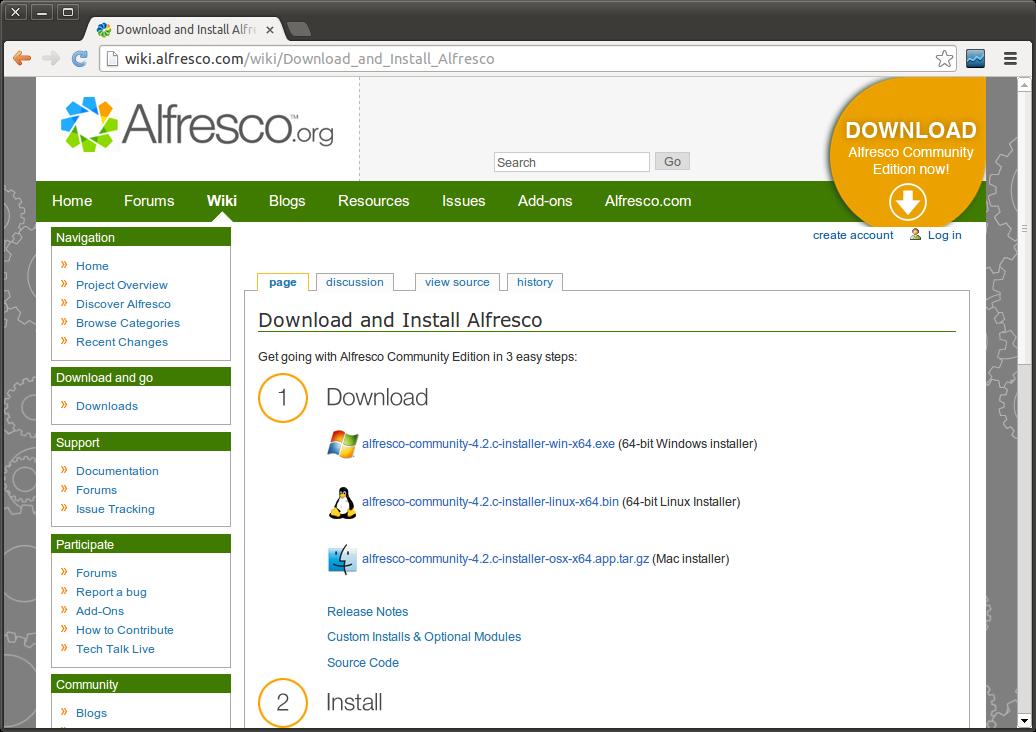Open Recent Changes sidebar link
Viewport: 1036px width, 732px height.
(122, 342)
